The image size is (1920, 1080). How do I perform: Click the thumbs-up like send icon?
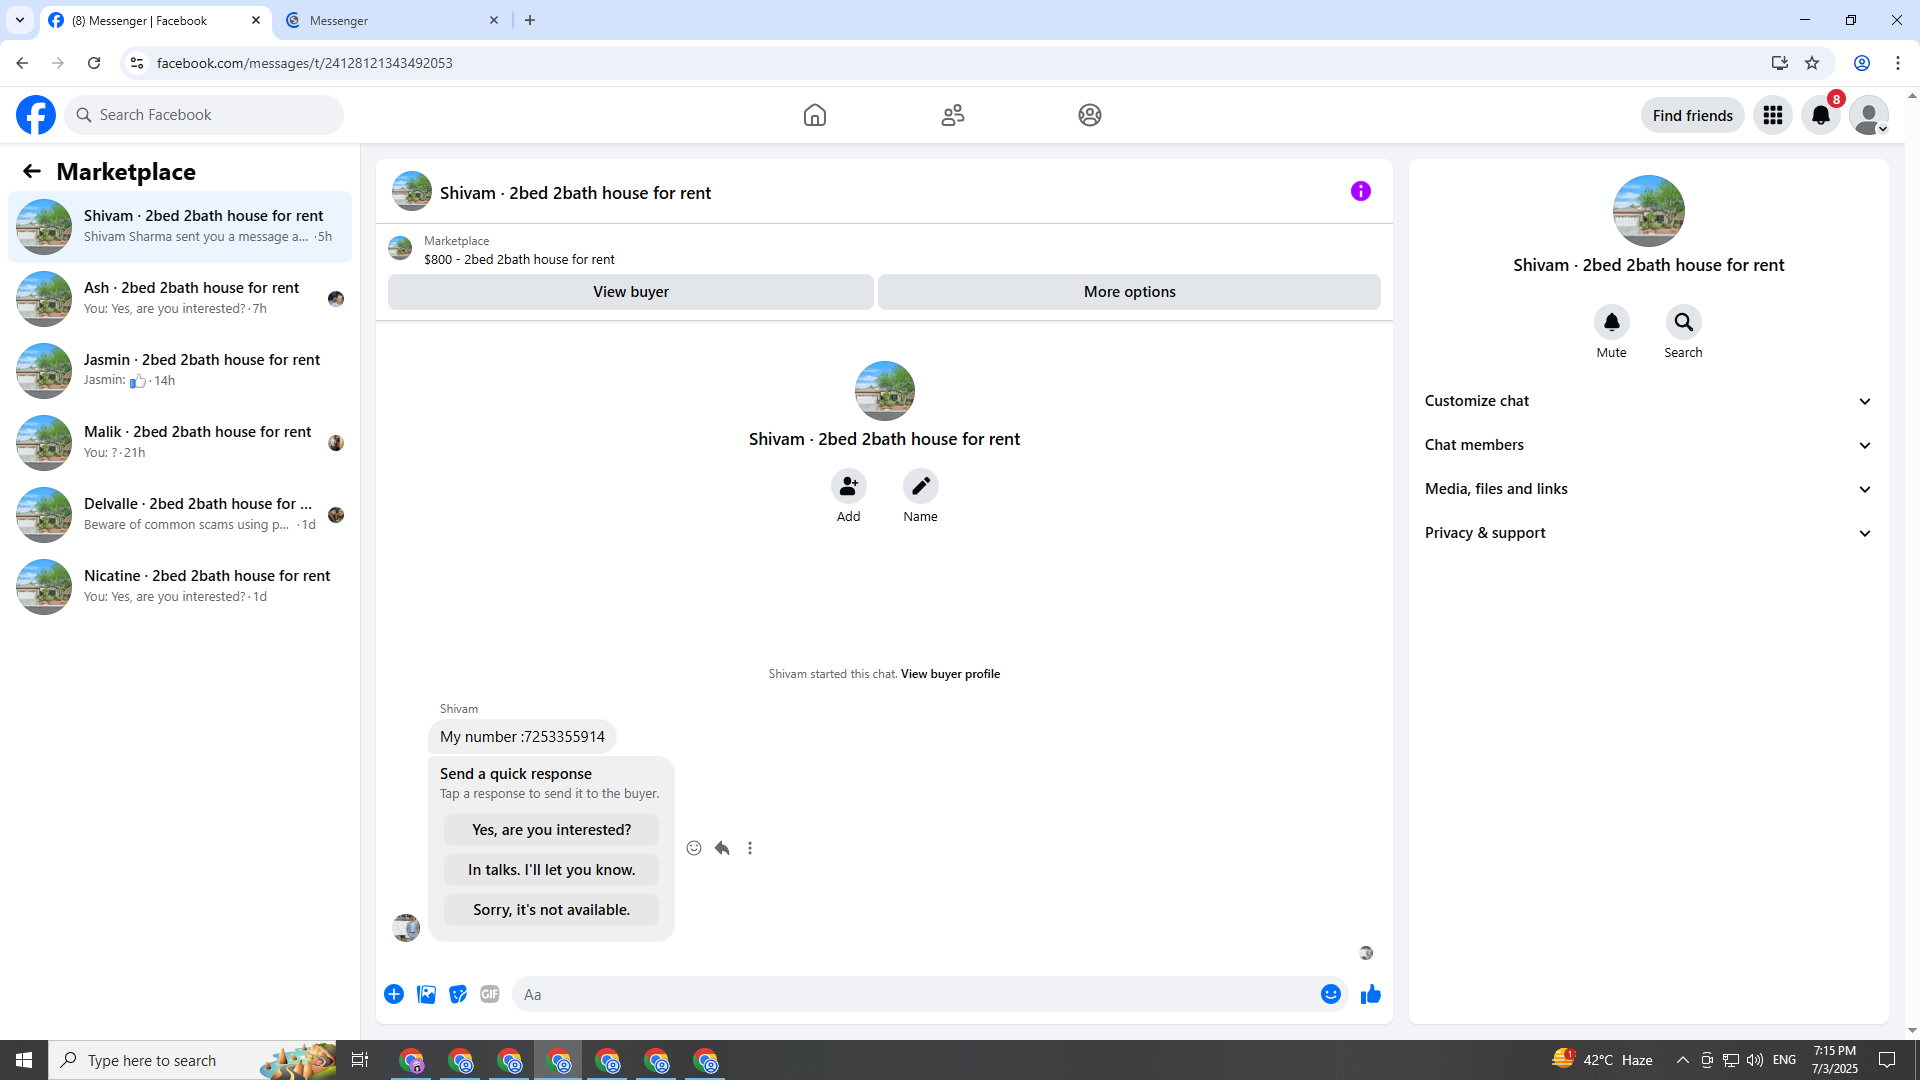pyautogui.click(x=1370, y=994)
